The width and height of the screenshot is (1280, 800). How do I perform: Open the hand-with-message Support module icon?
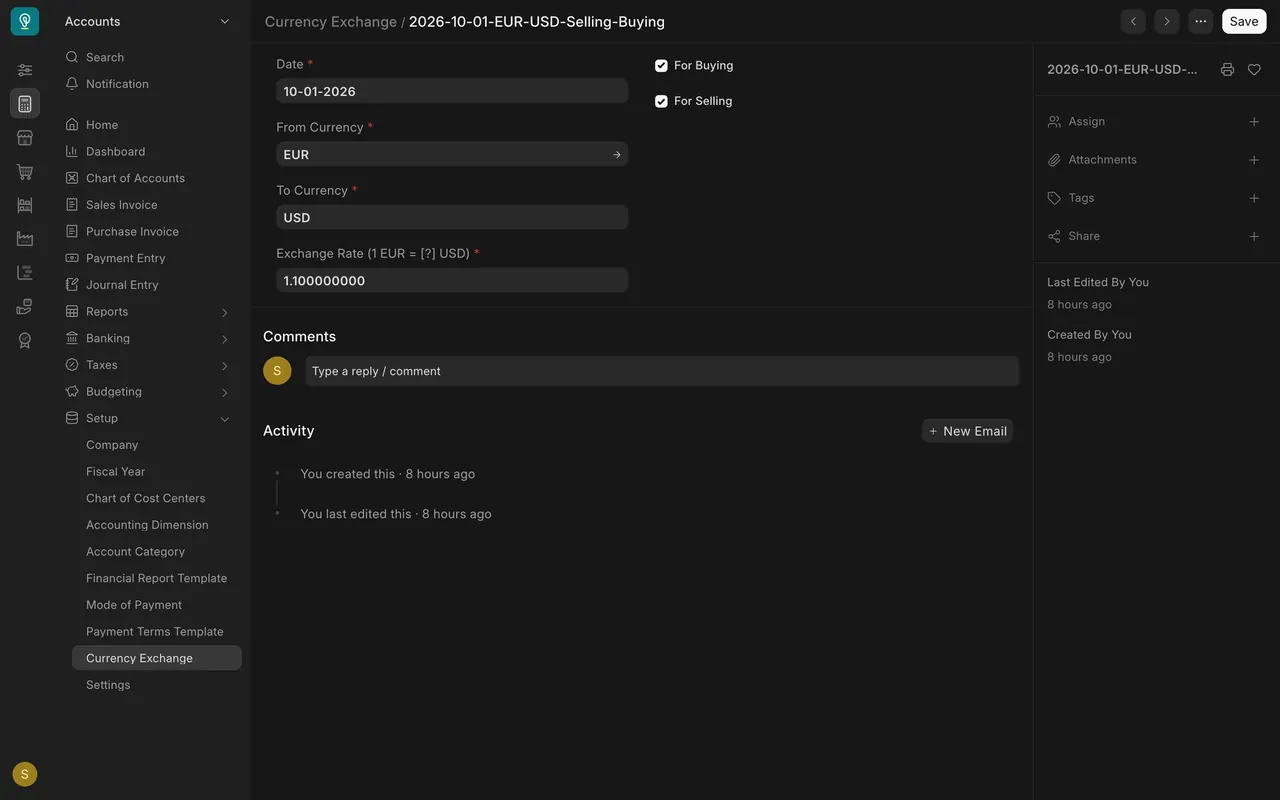point(25,307)
